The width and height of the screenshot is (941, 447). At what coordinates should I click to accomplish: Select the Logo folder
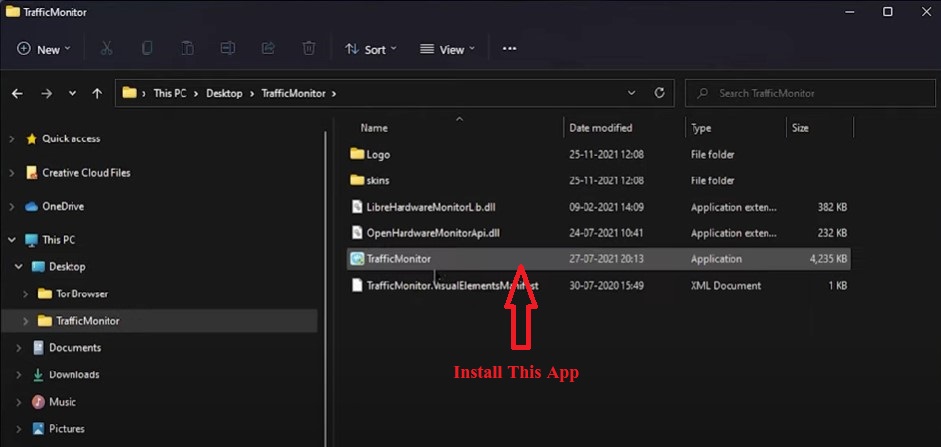(x=370, y=154)
